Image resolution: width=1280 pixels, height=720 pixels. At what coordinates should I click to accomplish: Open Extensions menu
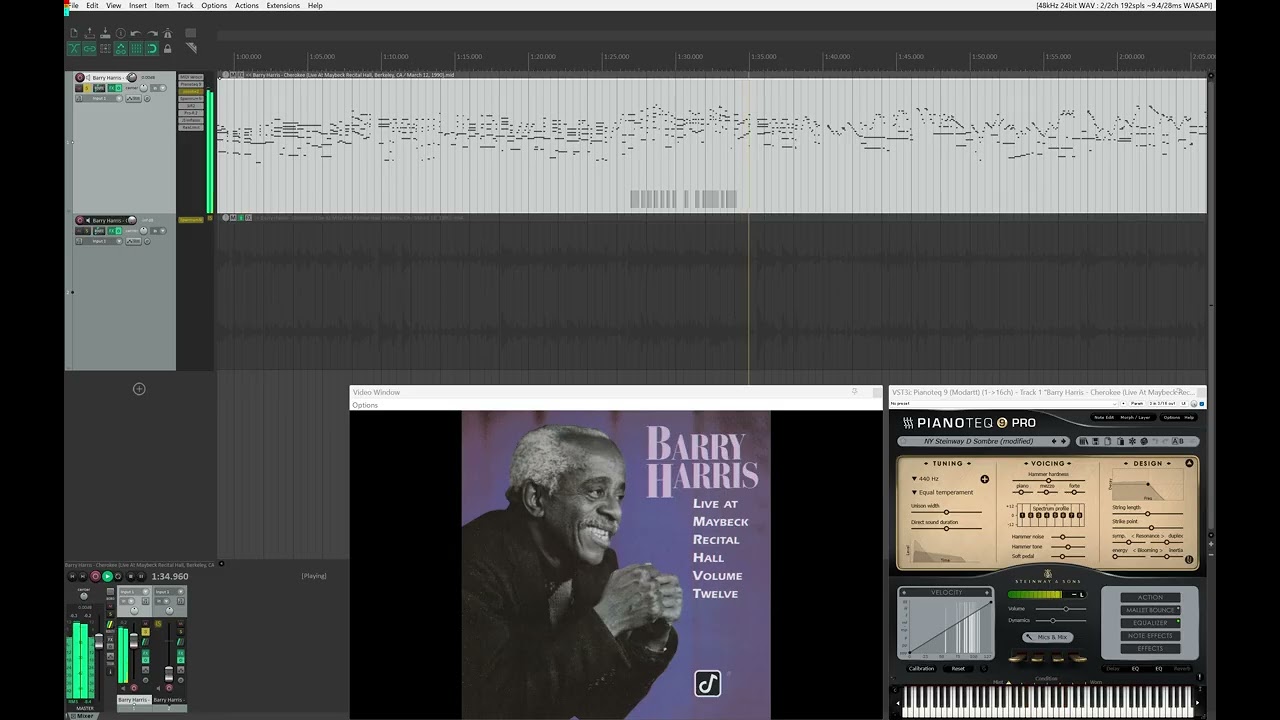coord(283,5)
